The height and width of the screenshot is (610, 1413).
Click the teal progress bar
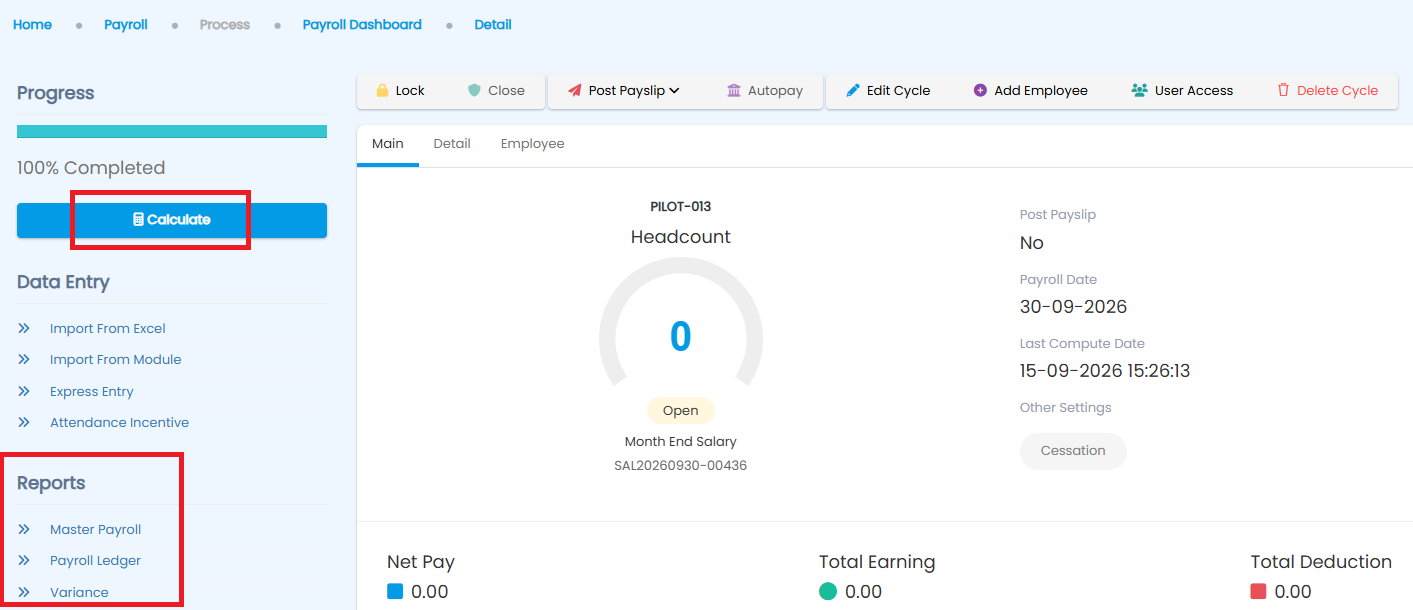[172, 131]
